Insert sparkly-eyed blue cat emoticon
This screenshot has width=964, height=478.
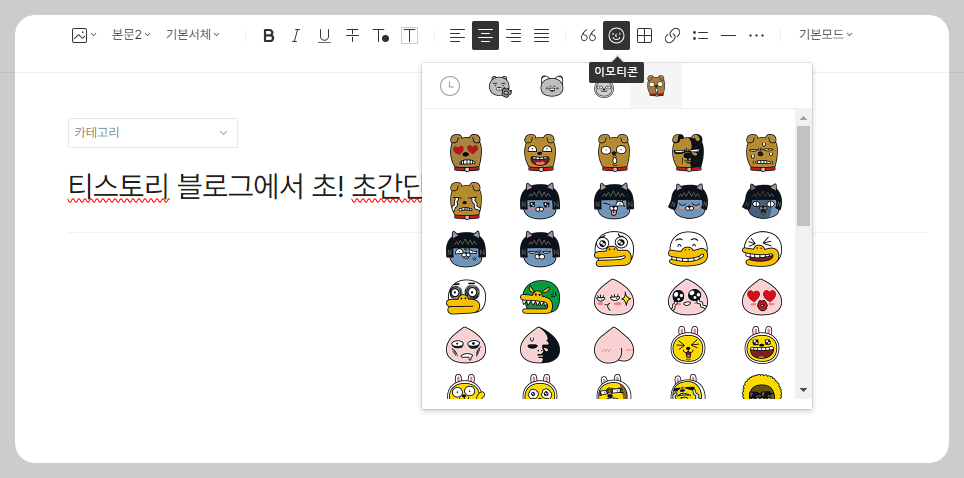540,201
